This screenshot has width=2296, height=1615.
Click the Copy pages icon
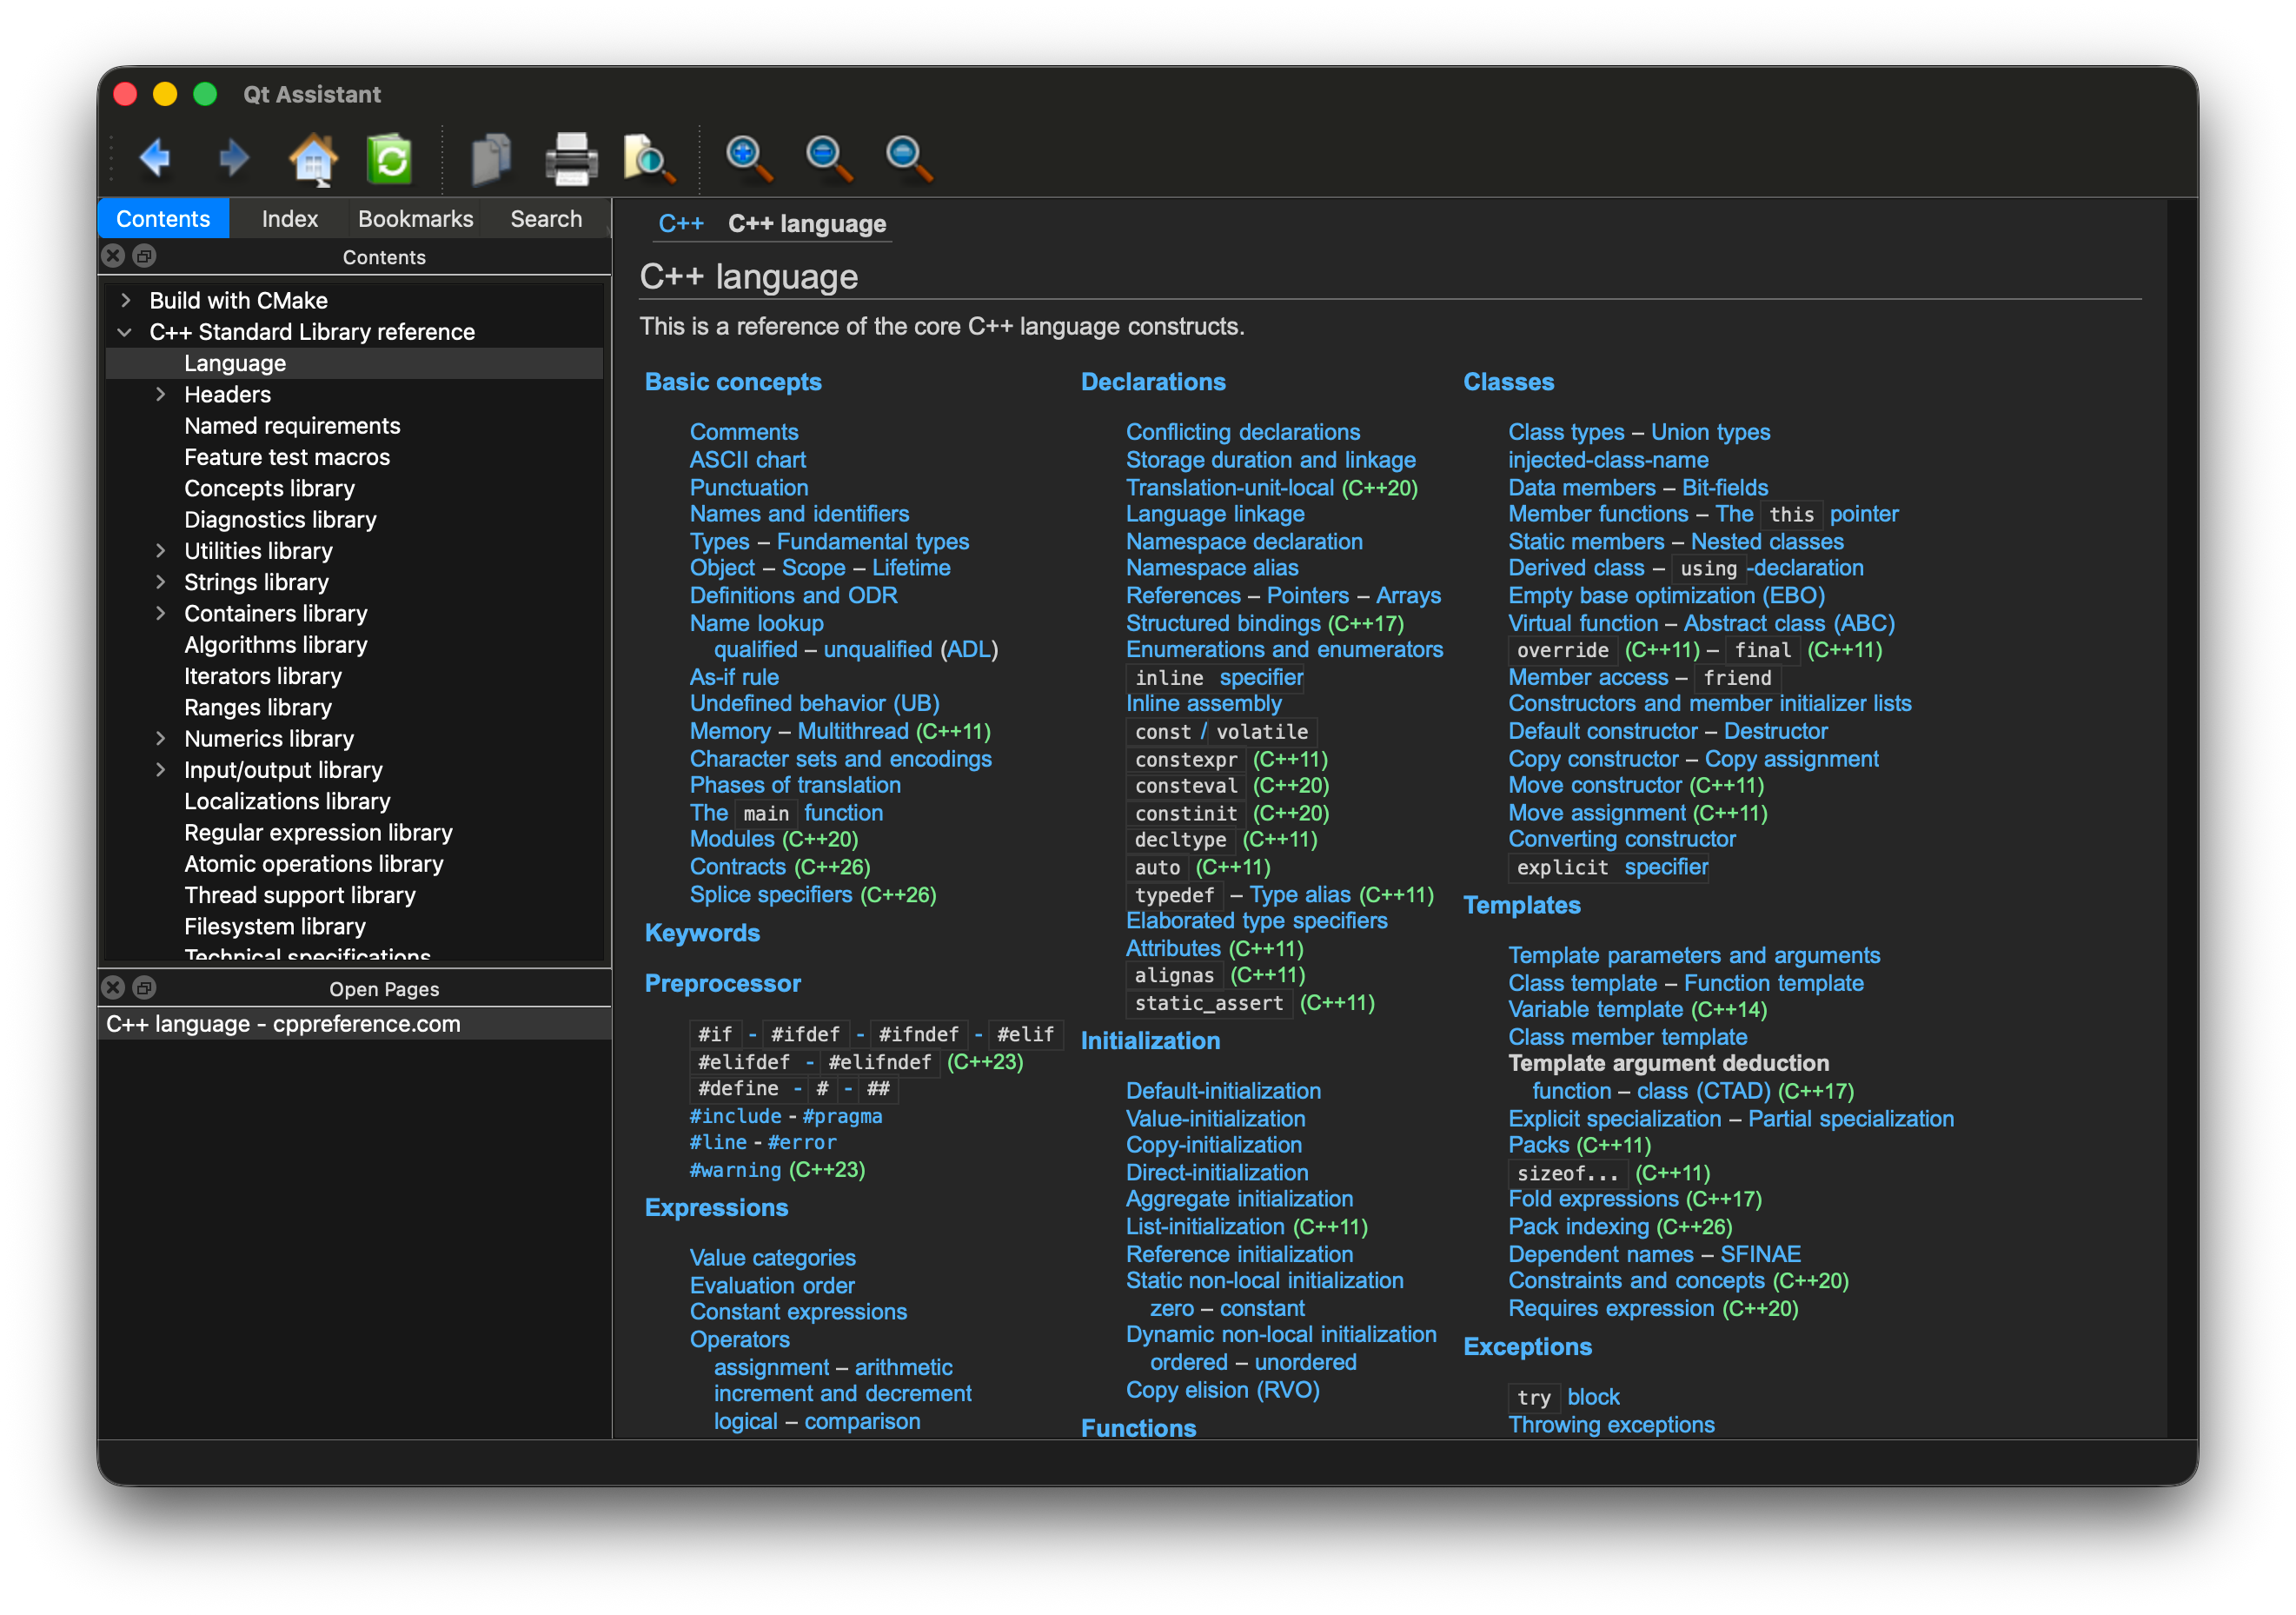pos(490,158)
